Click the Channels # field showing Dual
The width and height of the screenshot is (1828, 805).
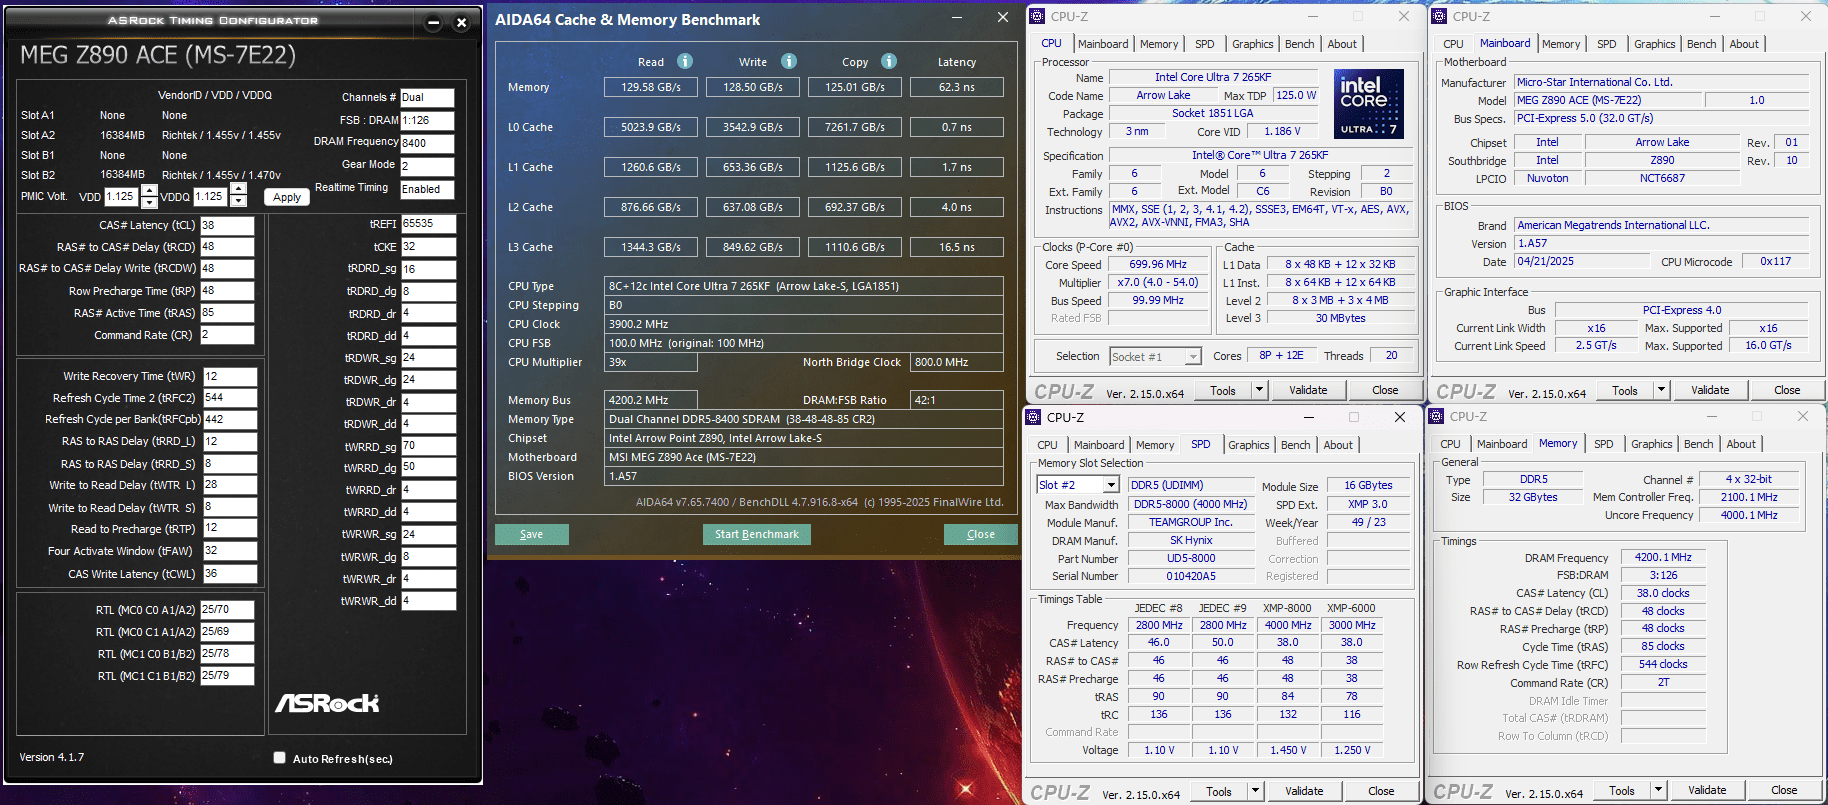(x=427, y=98)
